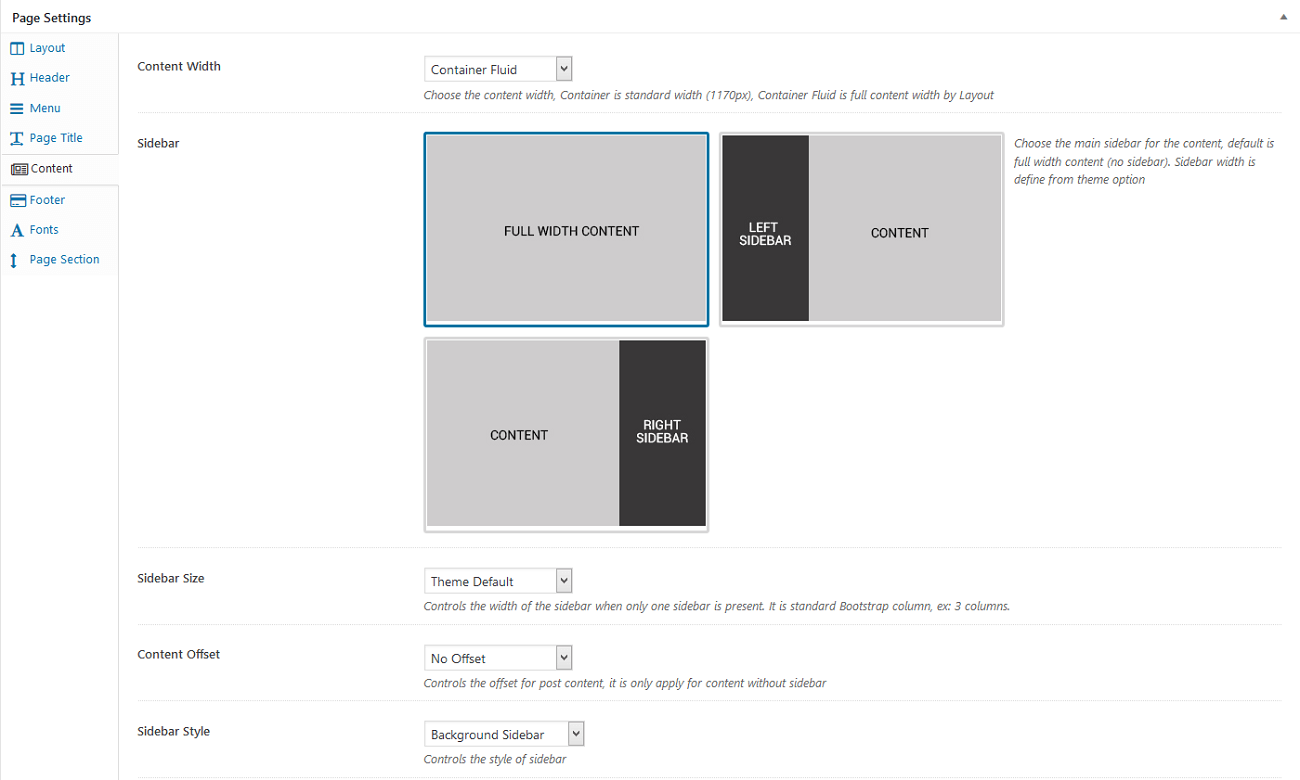Open the Content Width dropdown
The width and height of the screenshot is (1300, 780).
click(498, 69)
